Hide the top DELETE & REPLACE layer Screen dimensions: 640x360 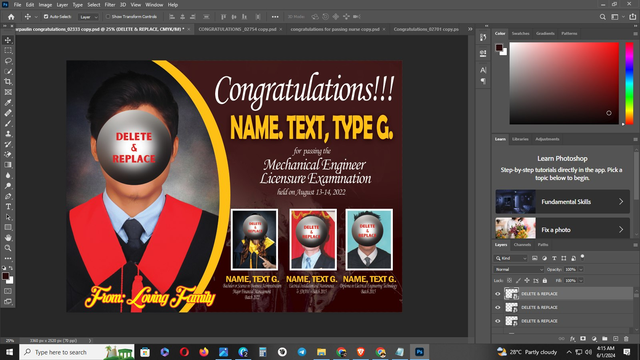(x=498, y=294)
